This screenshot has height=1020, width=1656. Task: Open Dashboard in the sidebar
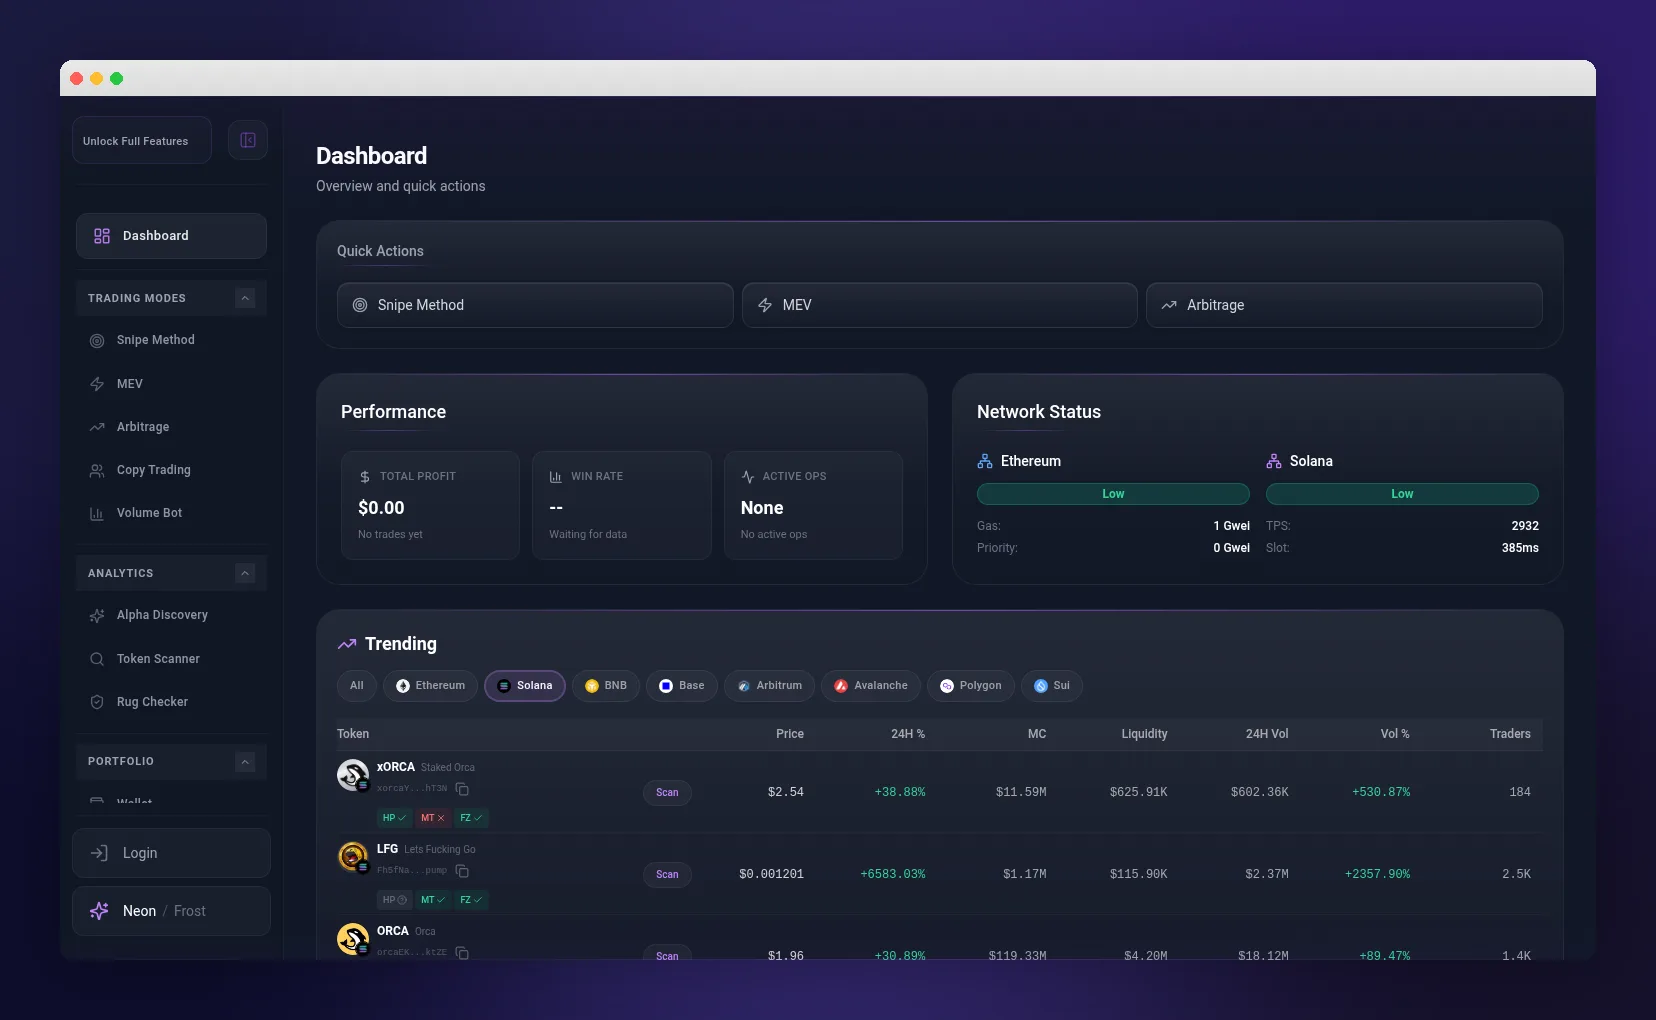[171, 236]
